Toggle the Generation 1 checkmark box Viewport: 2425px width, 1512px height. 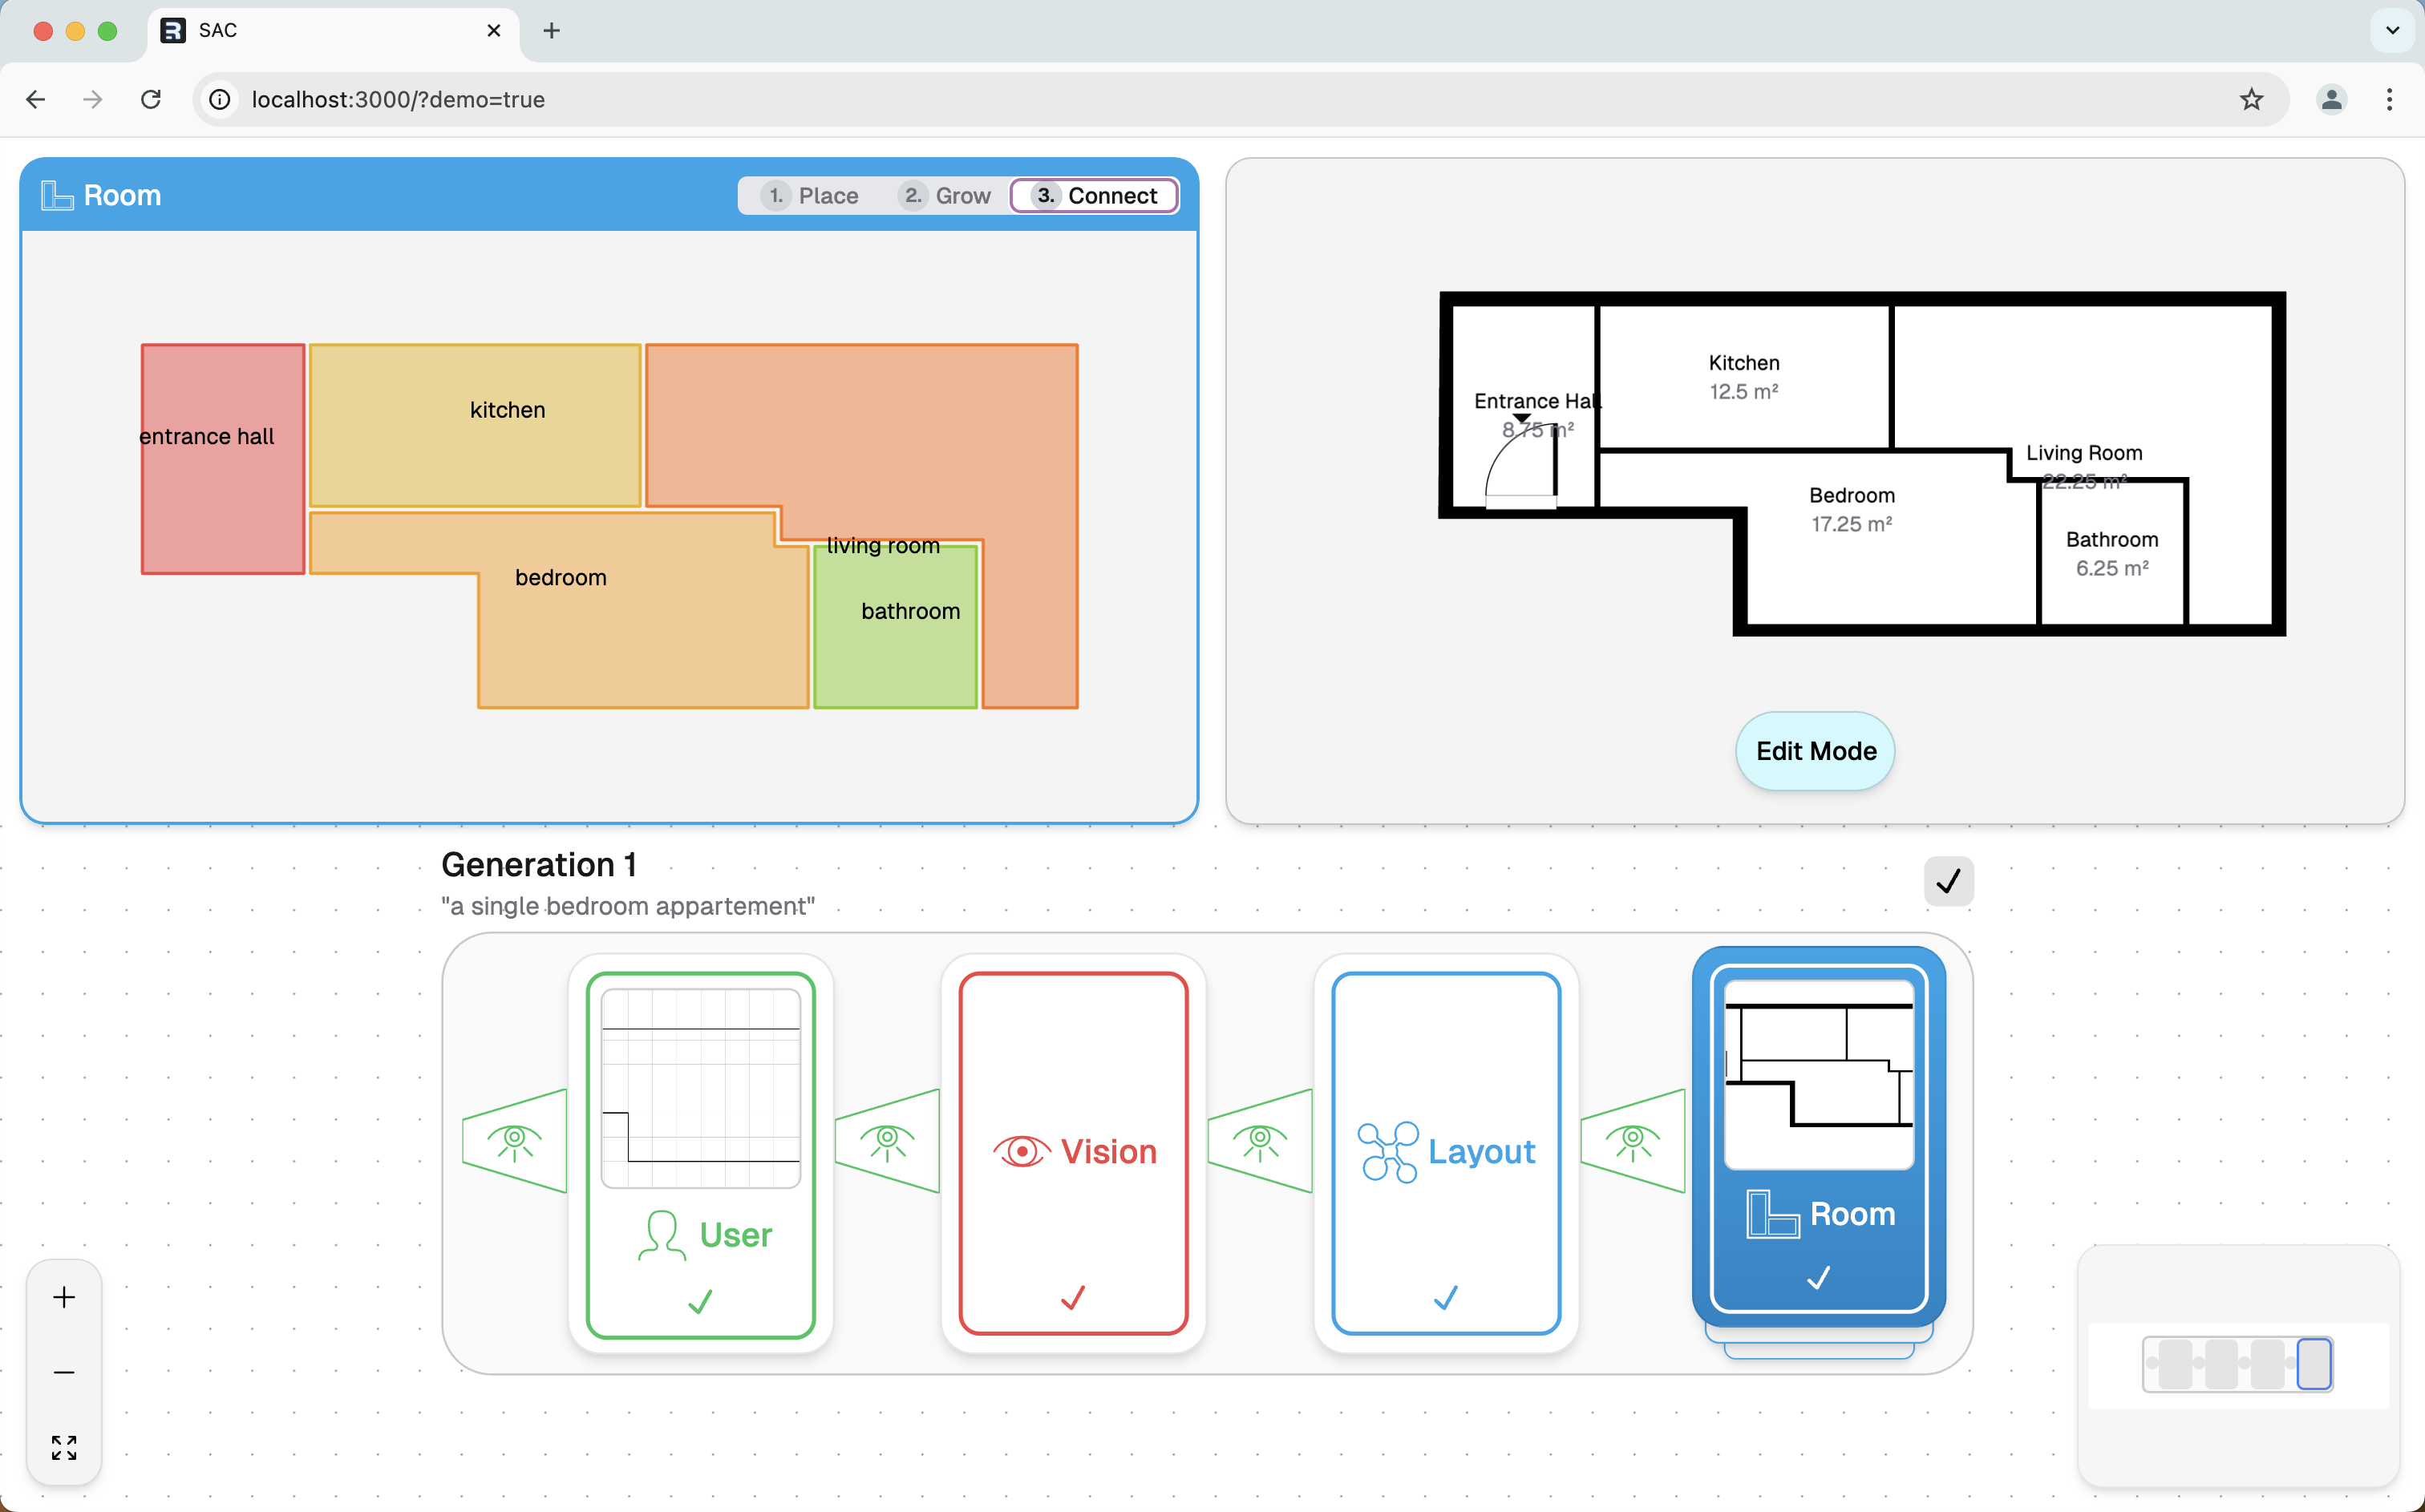coord(1947,881)
